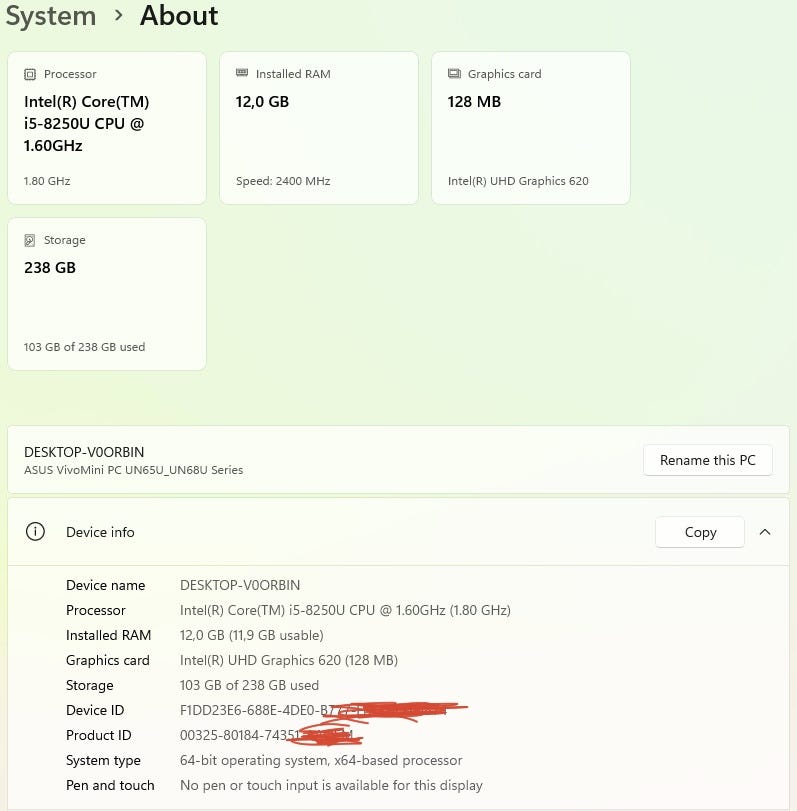The width and height of the screenshot is (797, 811).
Task: Click the Device info circle icon
Action: coord(35,532)
